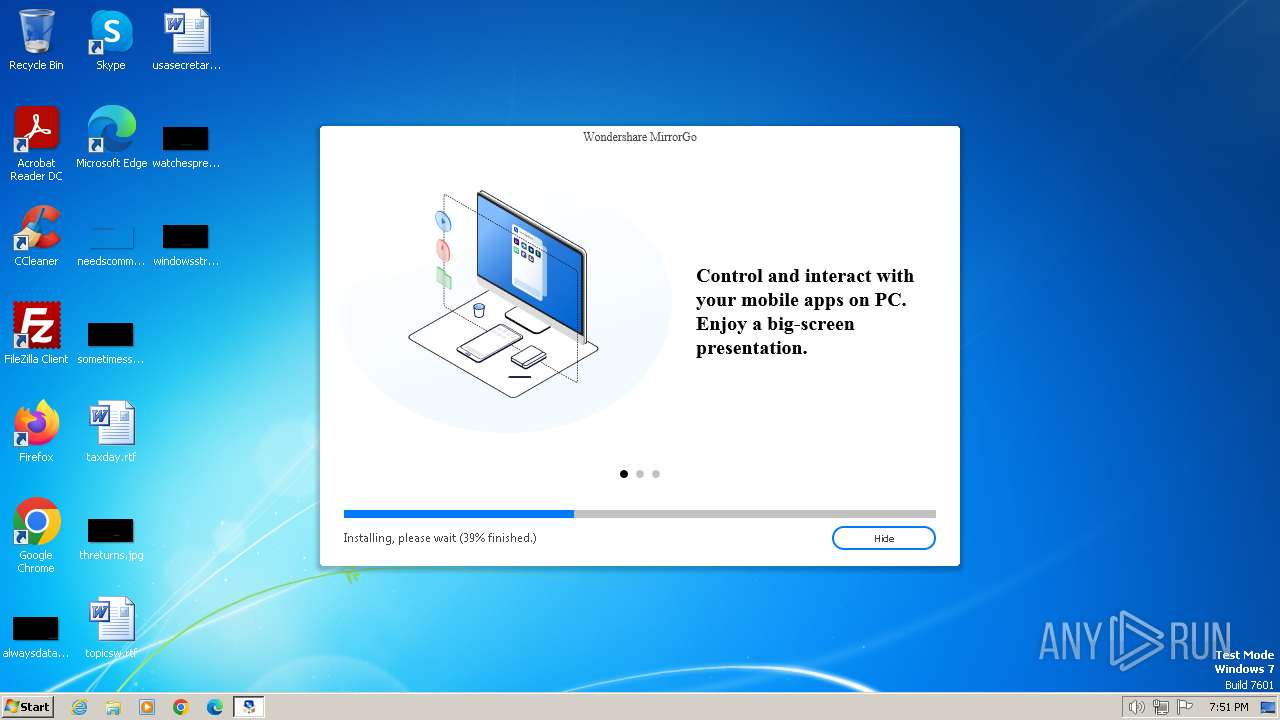Open the Recycle Bin desktop icon
The height and width of the screenshot is (720, 1280).
(x=36, y=40)
